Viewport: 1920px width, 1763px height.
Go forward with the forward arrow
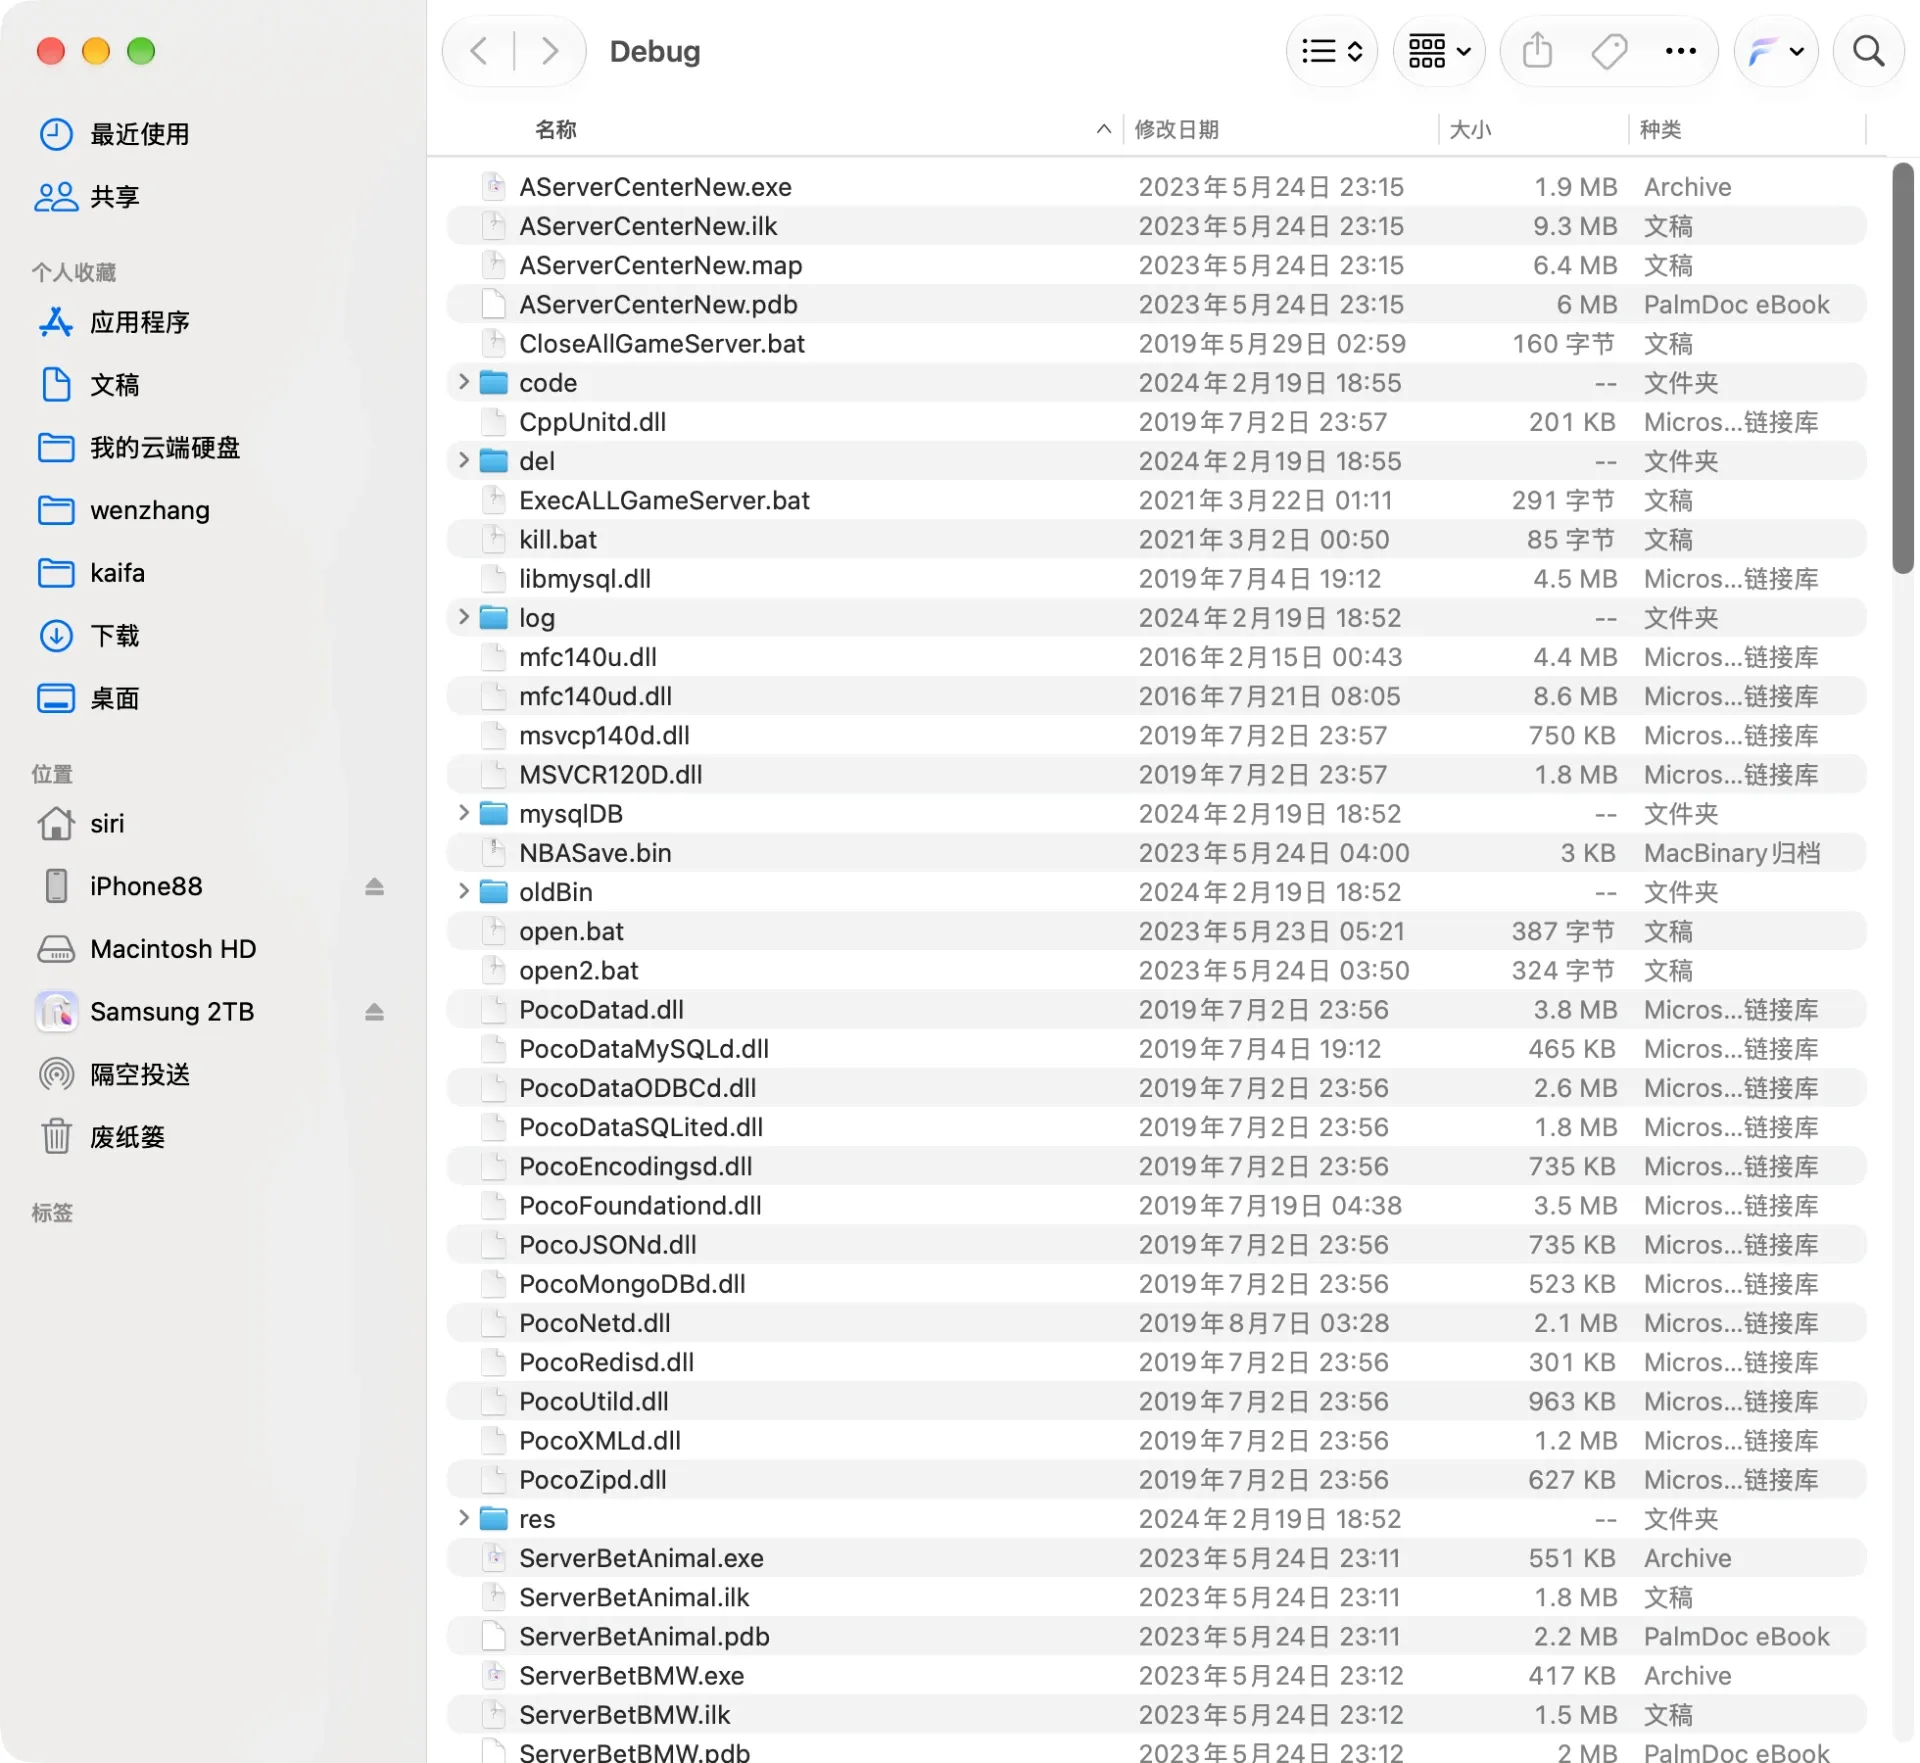549,51
